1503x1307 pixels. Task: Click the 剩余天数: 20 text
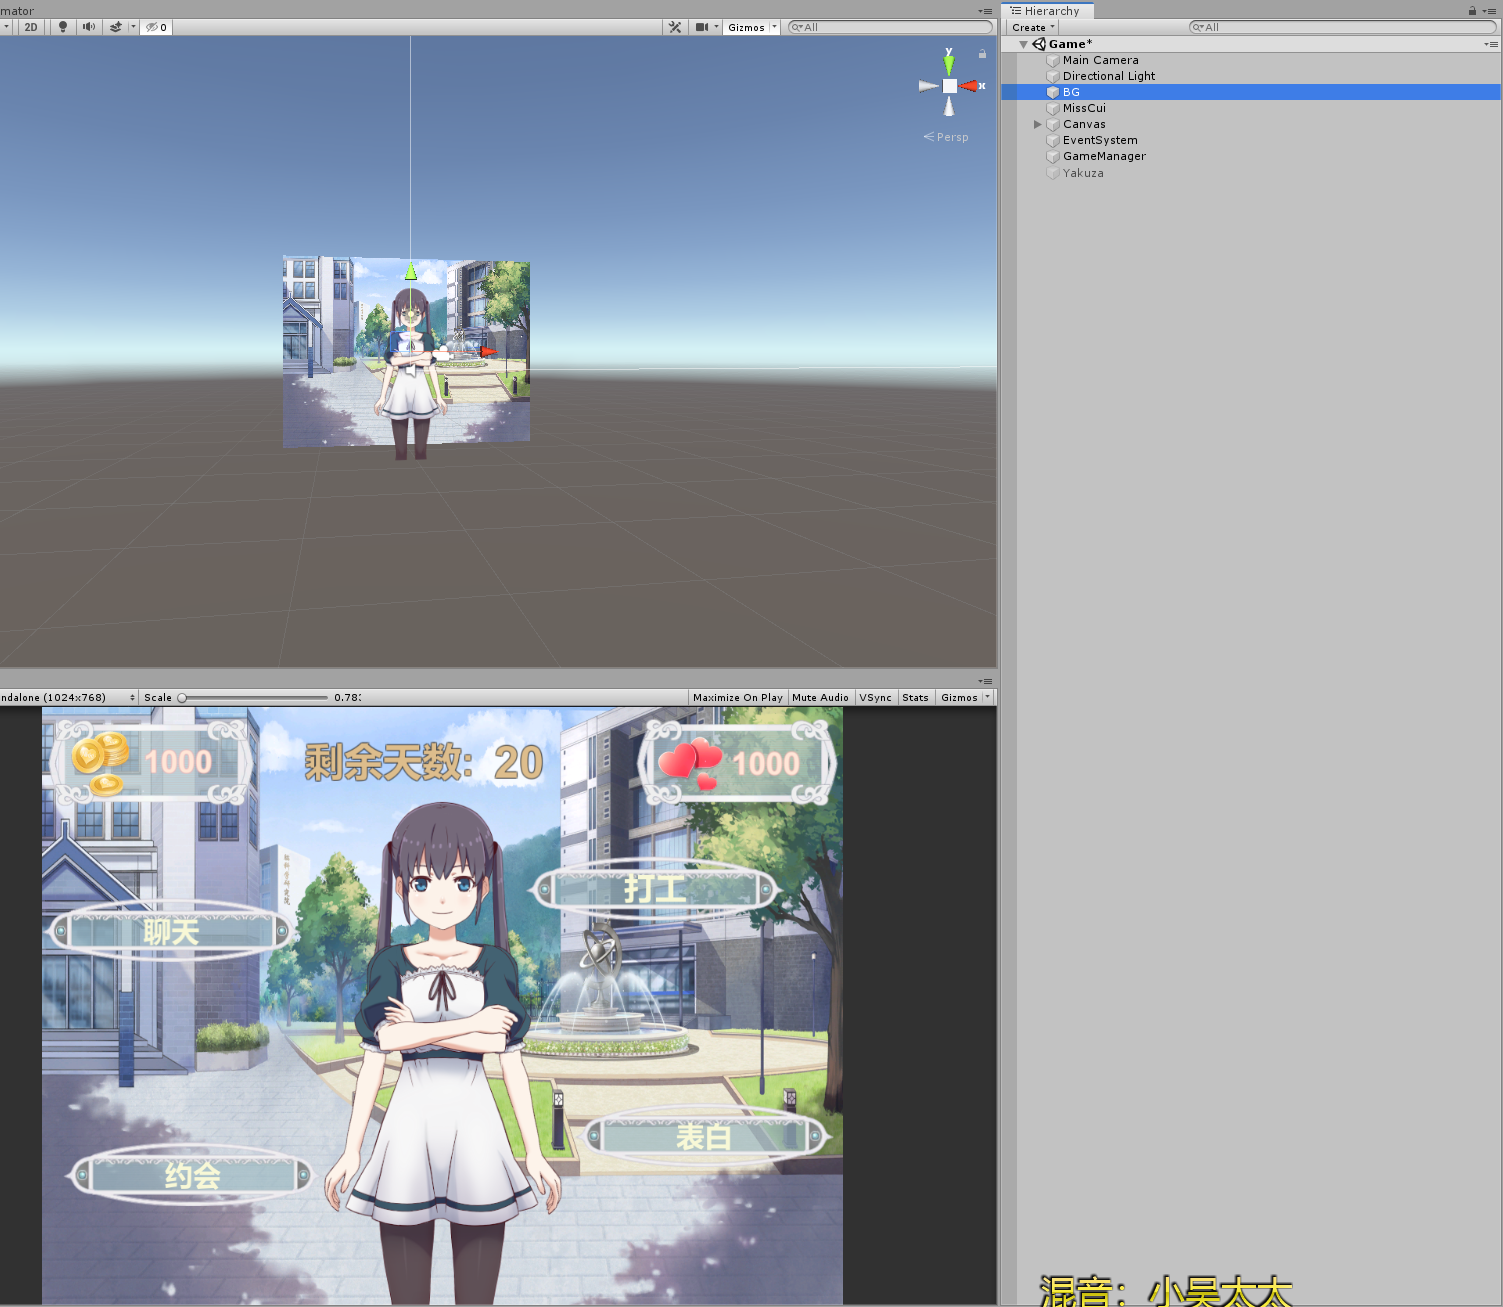click(x=424, y=763)
